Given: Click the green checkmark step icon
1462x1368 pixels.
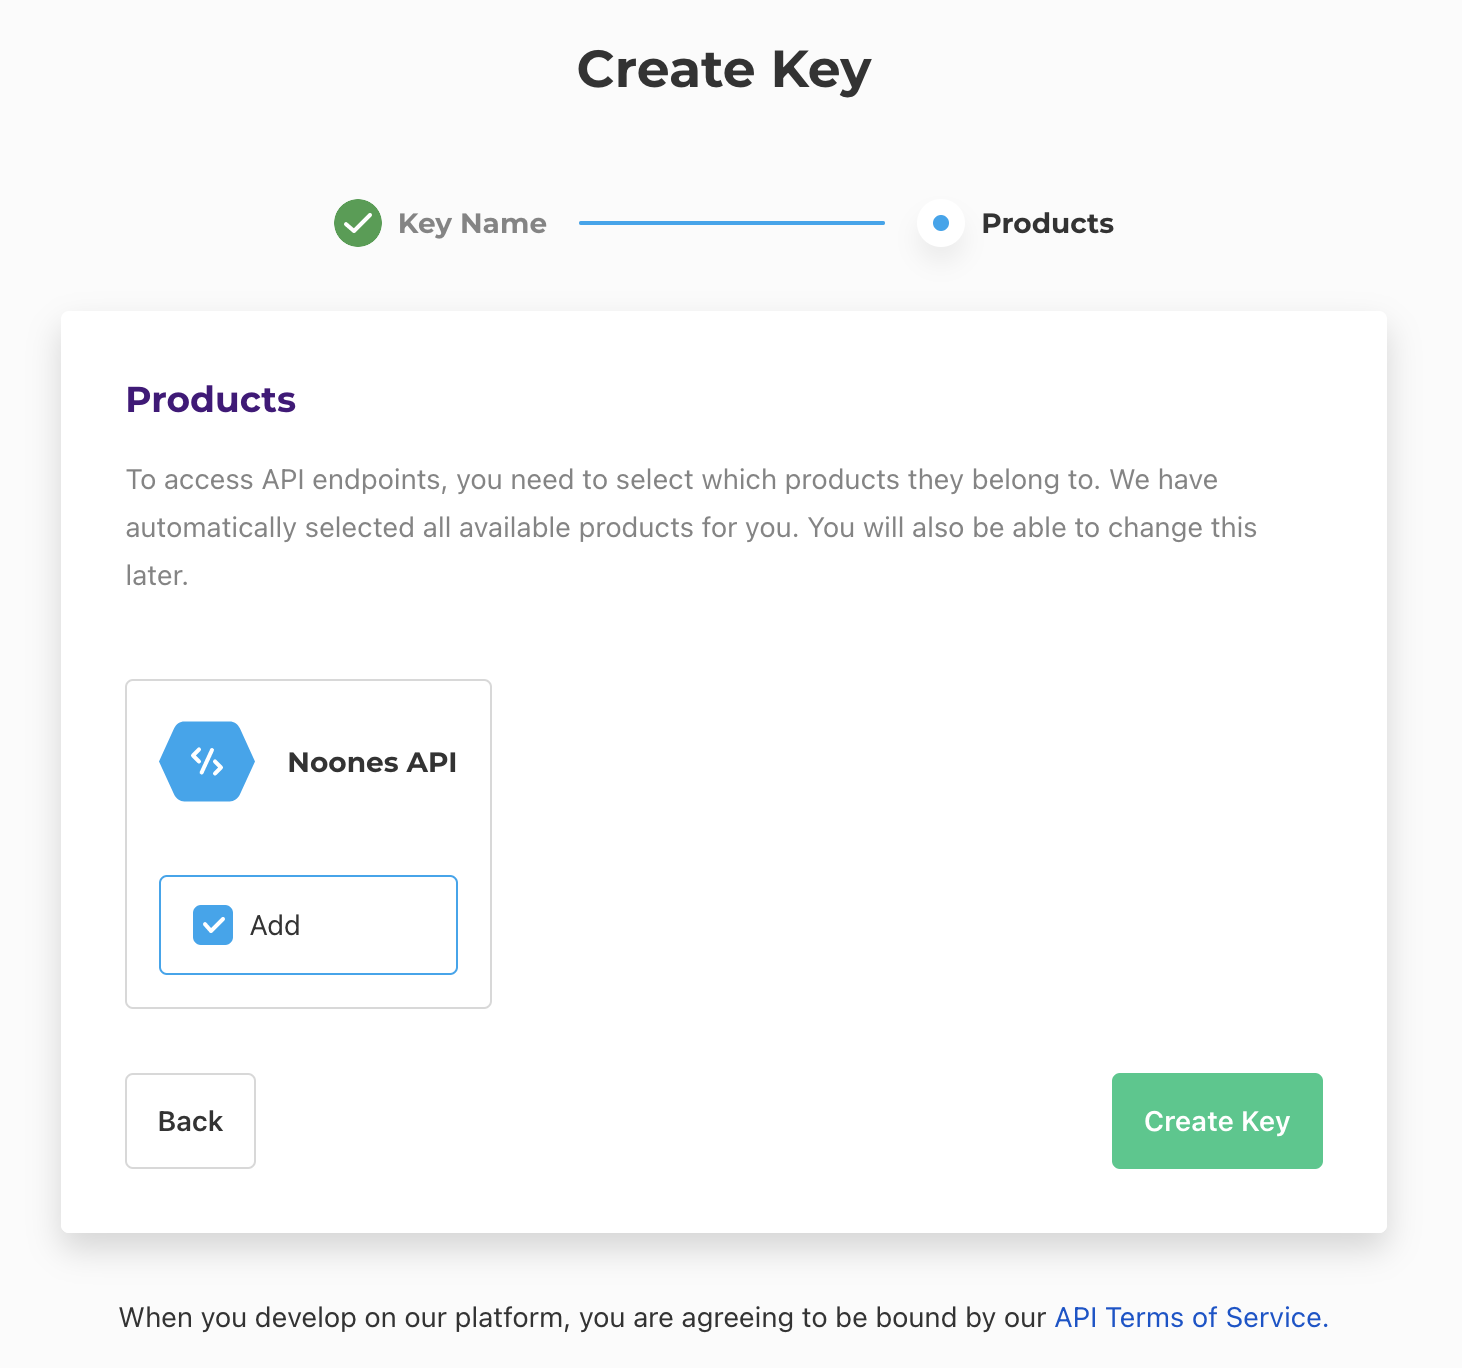Looking at the screenshot, I should pyautogui.click(x=358, y=223).
